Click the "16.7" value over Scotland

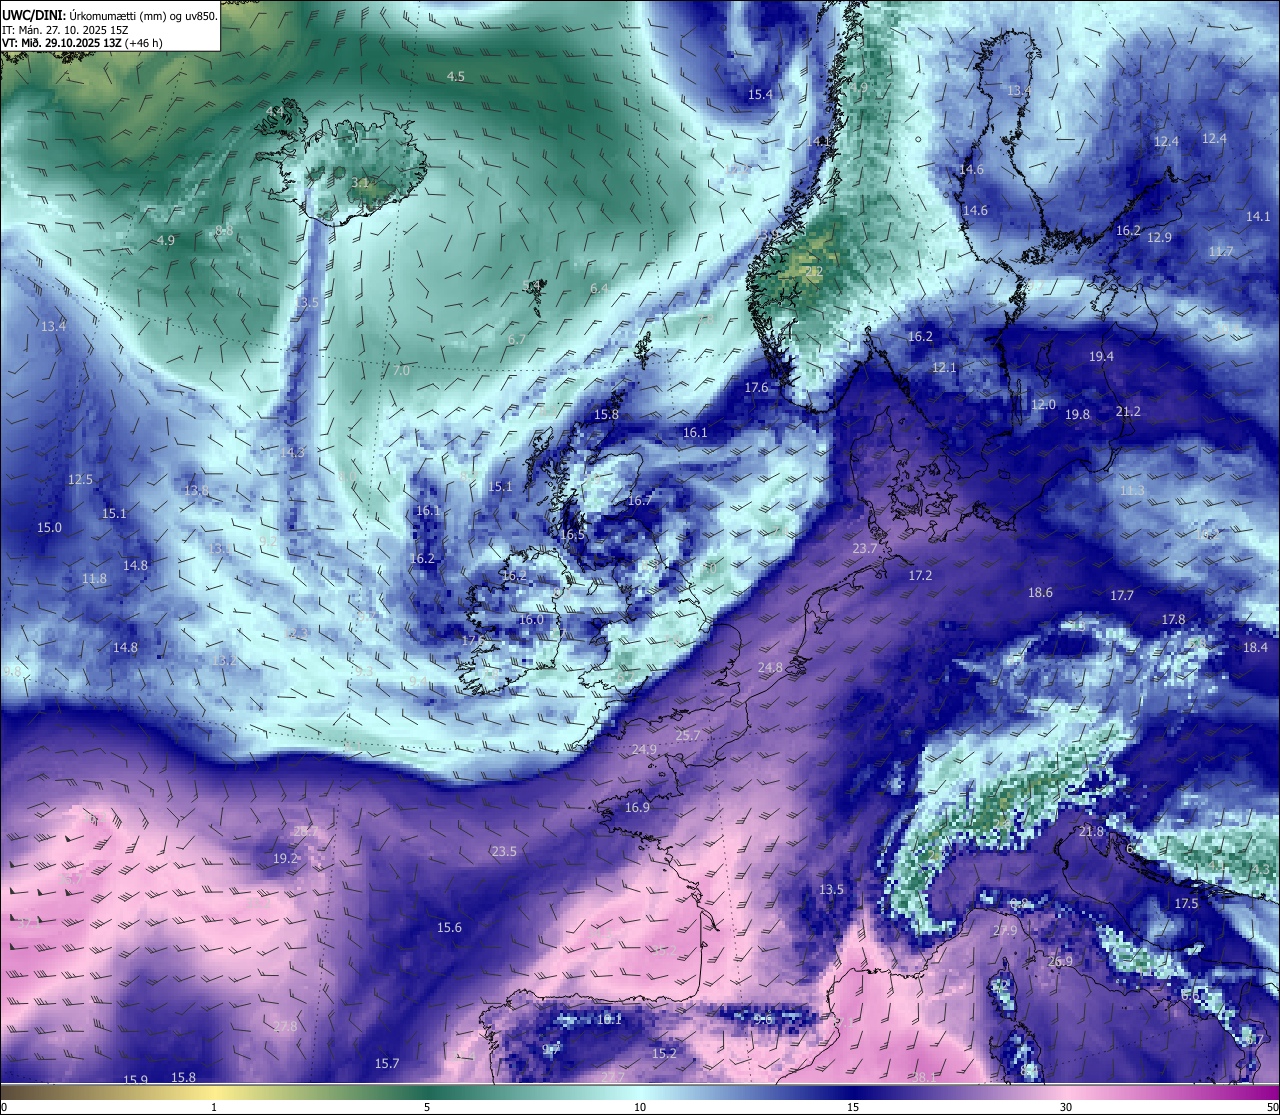(x=640, y=501)
